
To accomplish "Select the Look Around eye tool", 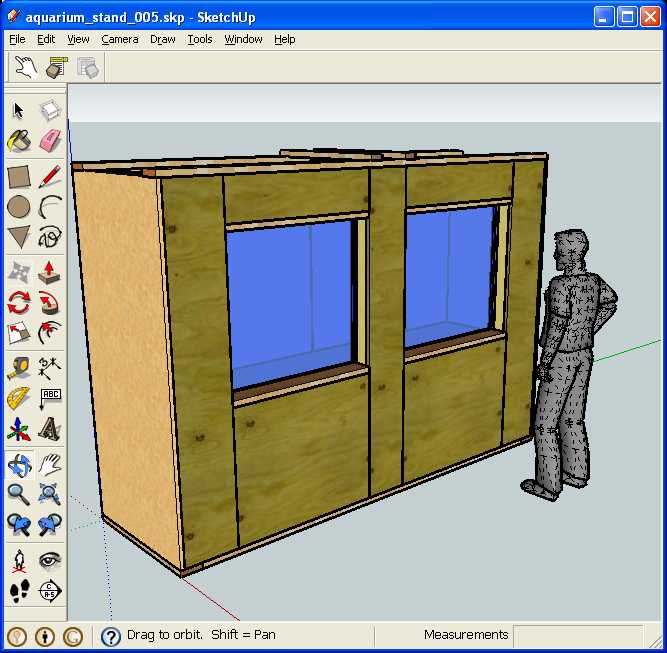I will (50, 560).
